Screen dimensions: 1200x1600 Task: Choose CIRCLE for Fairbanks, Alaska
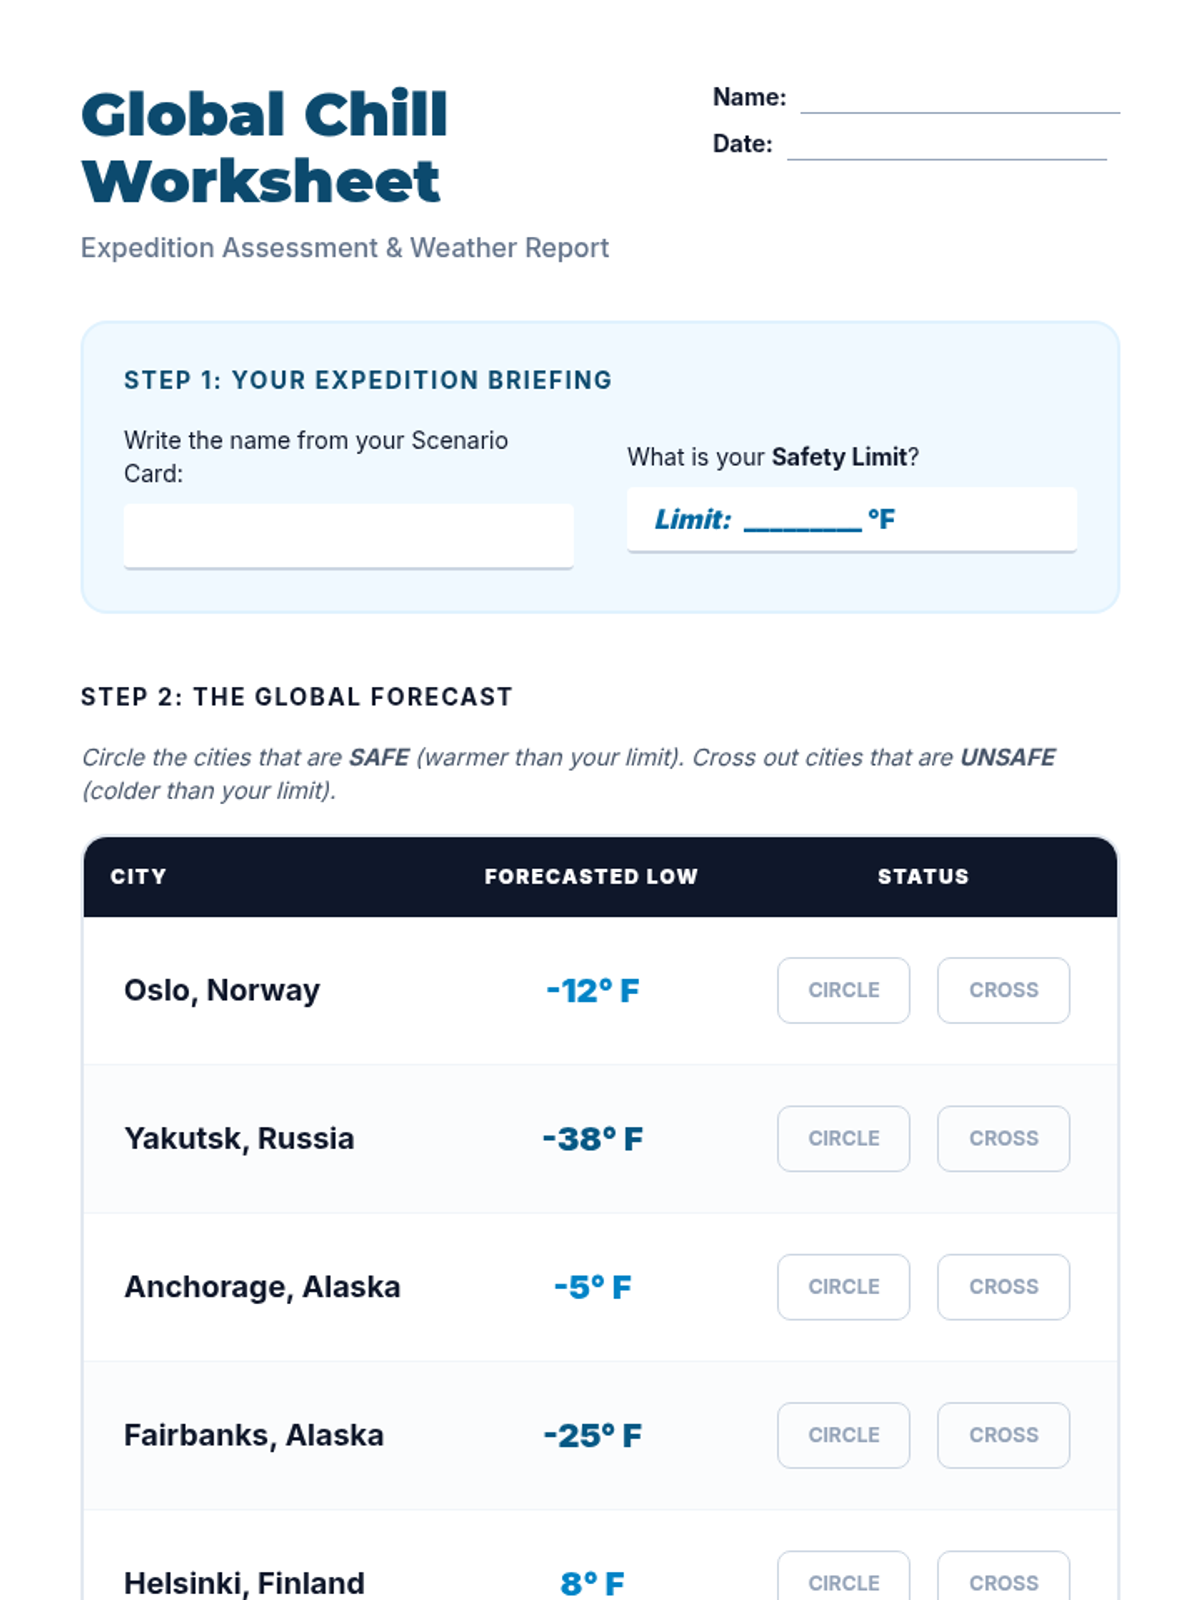843,1435
